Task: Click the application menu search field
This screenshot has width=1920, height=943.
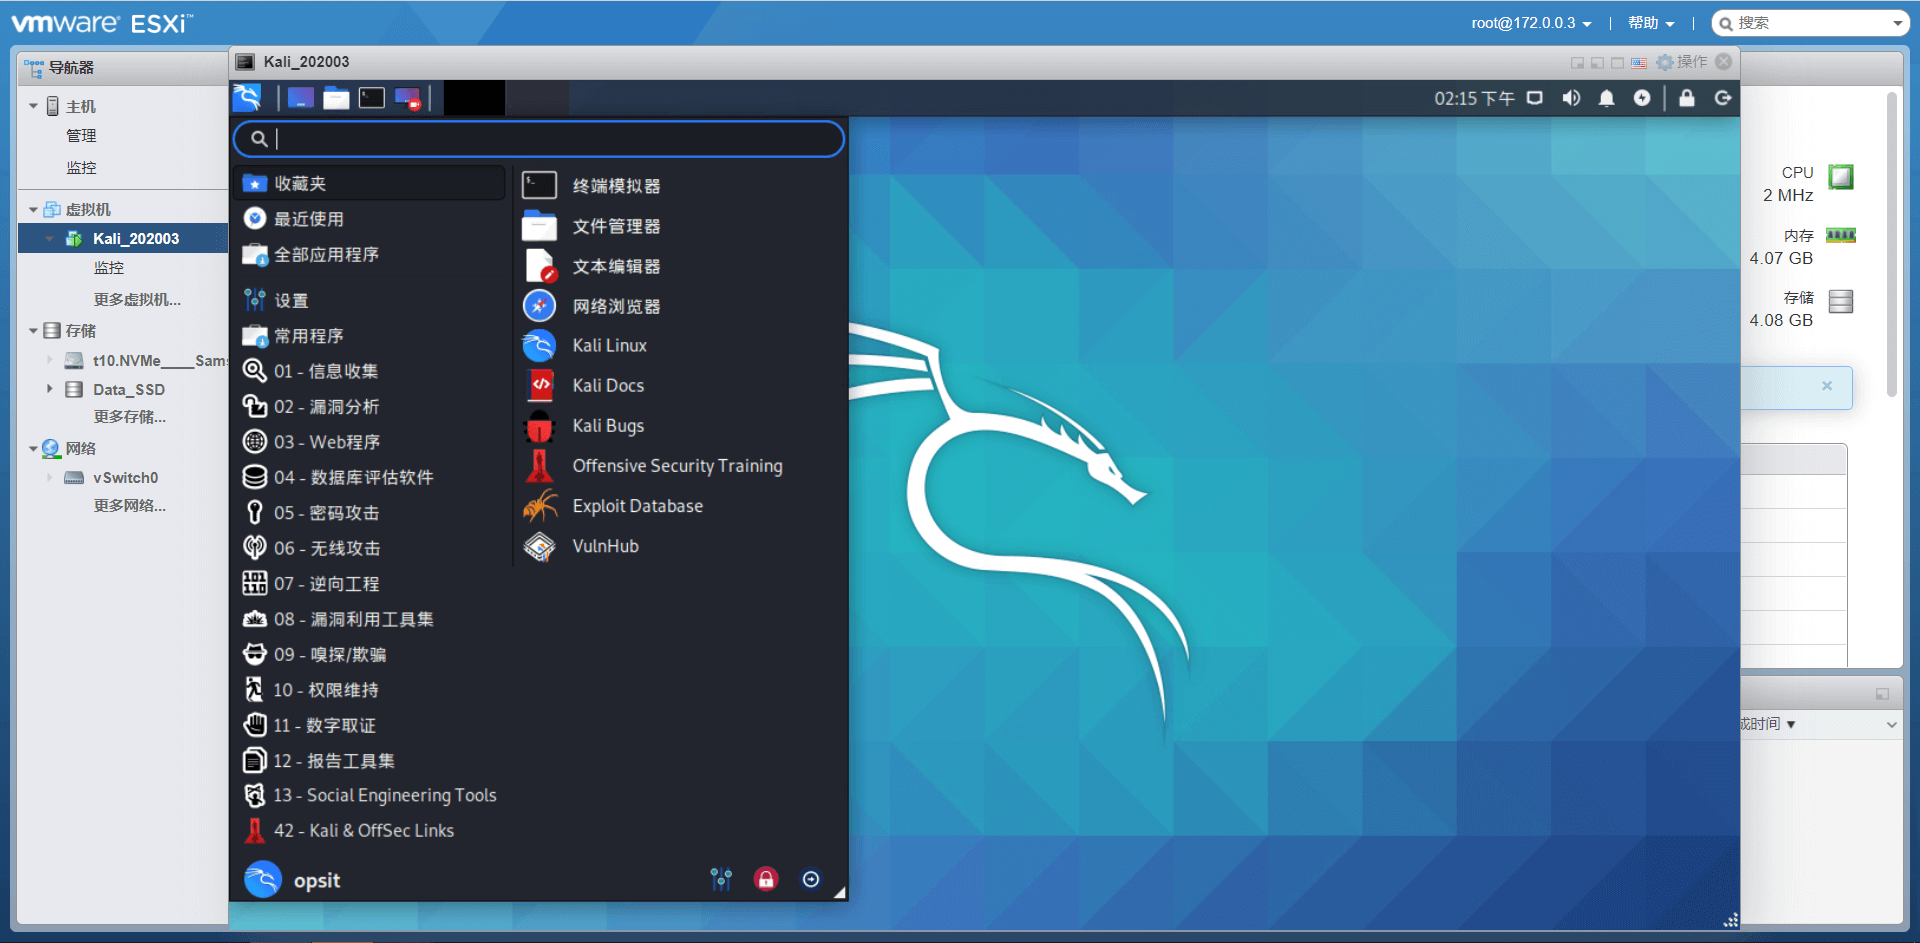Action: 539,139
